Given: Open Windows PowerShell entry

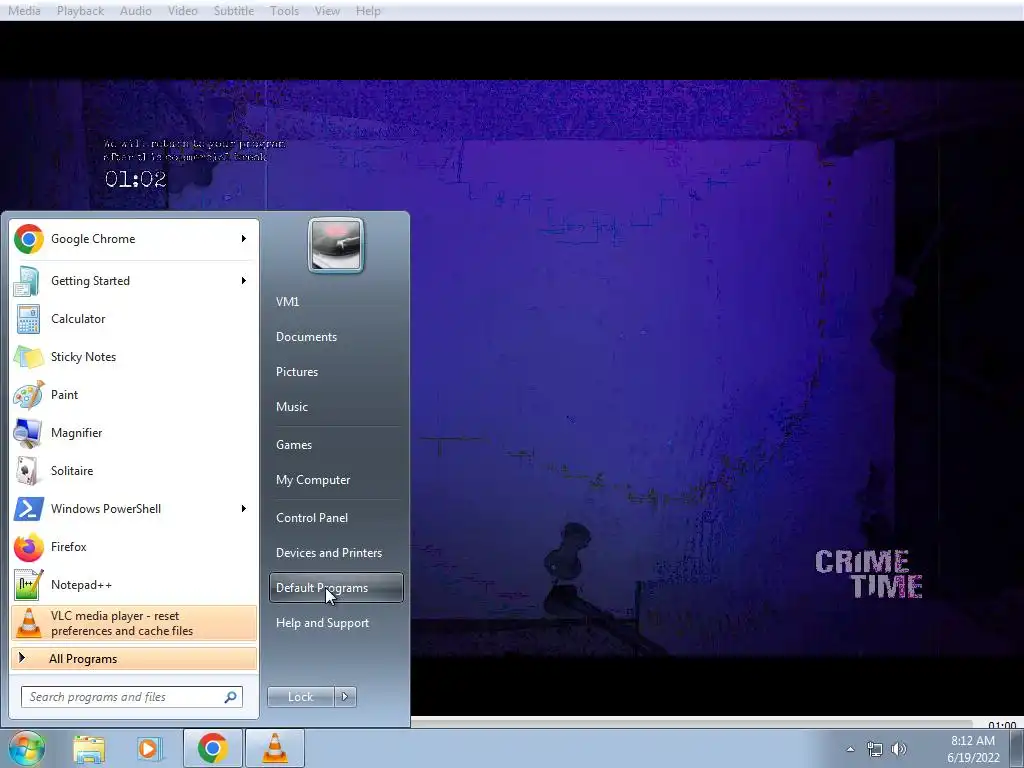Looking at the screenshot, I should tap(134, 509).
